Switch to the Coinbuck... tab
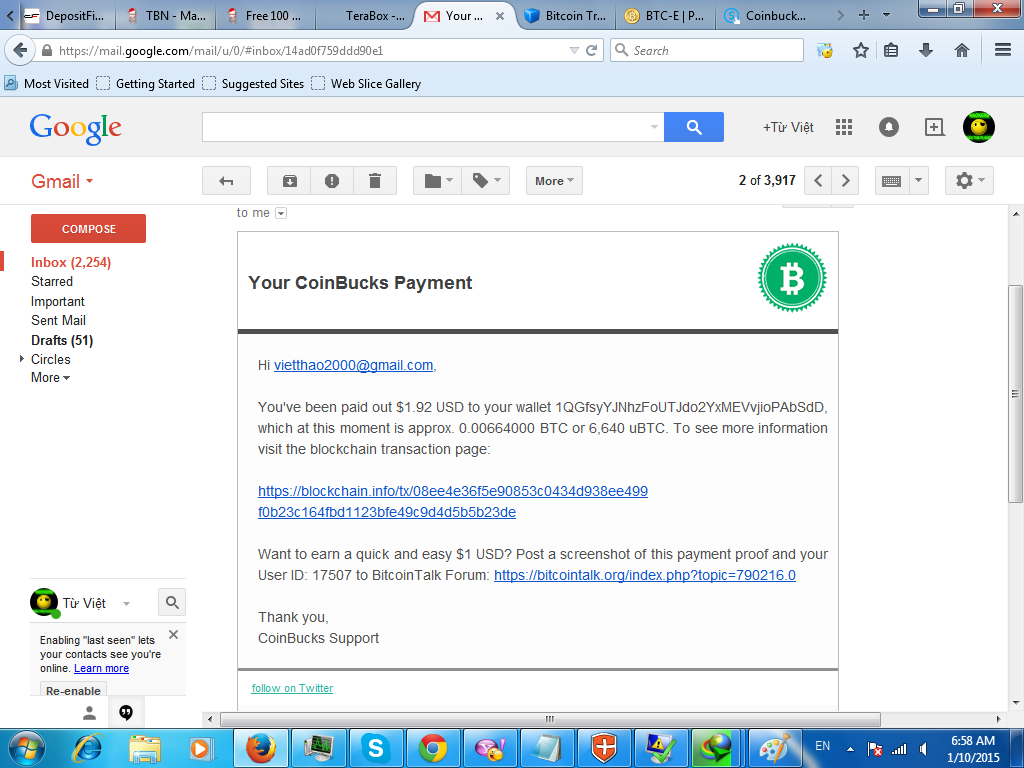This screenshot has height=768, width=1024. (766, 16)
